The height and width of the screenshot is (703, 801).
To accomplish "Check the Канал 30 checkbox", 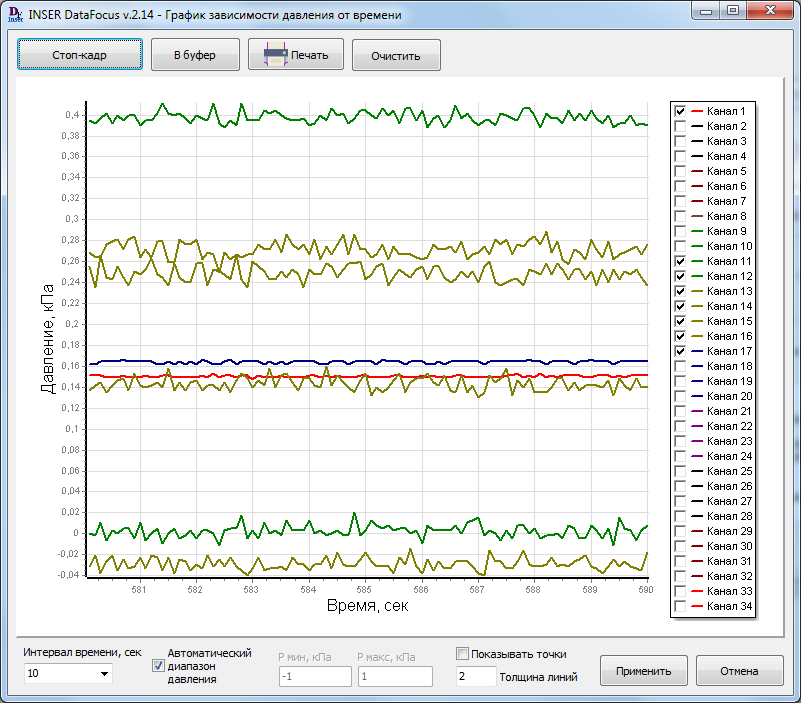I will (x=680, y=546).
